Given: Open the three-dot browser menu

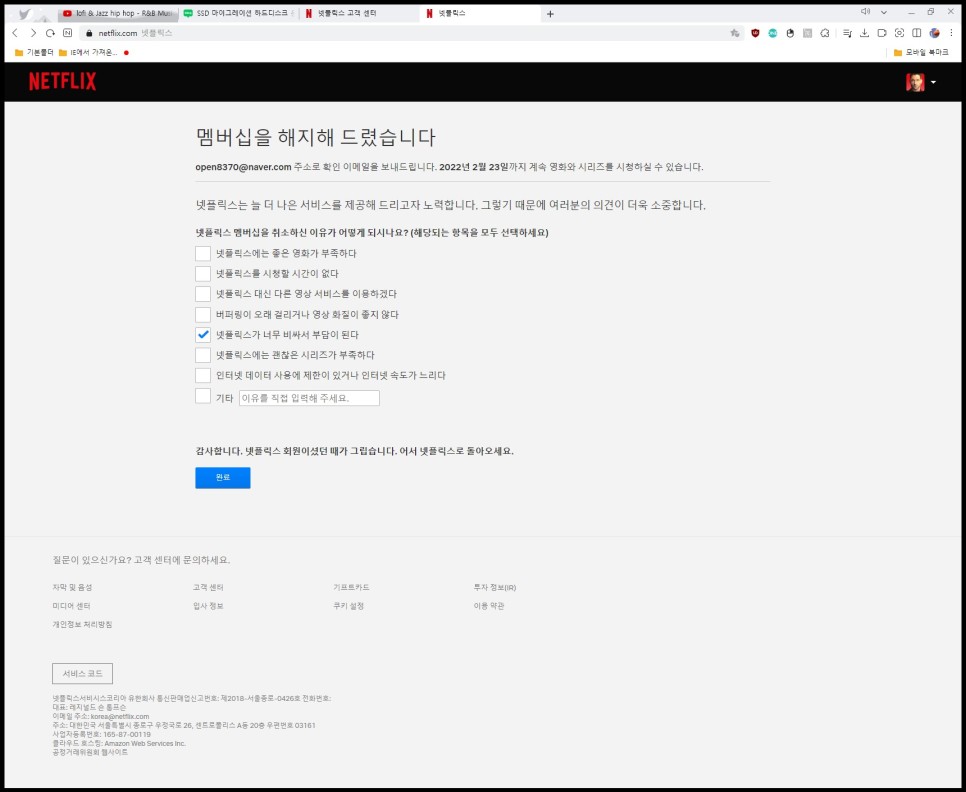Looking at the screenshot, I should (x=951, y=33).
